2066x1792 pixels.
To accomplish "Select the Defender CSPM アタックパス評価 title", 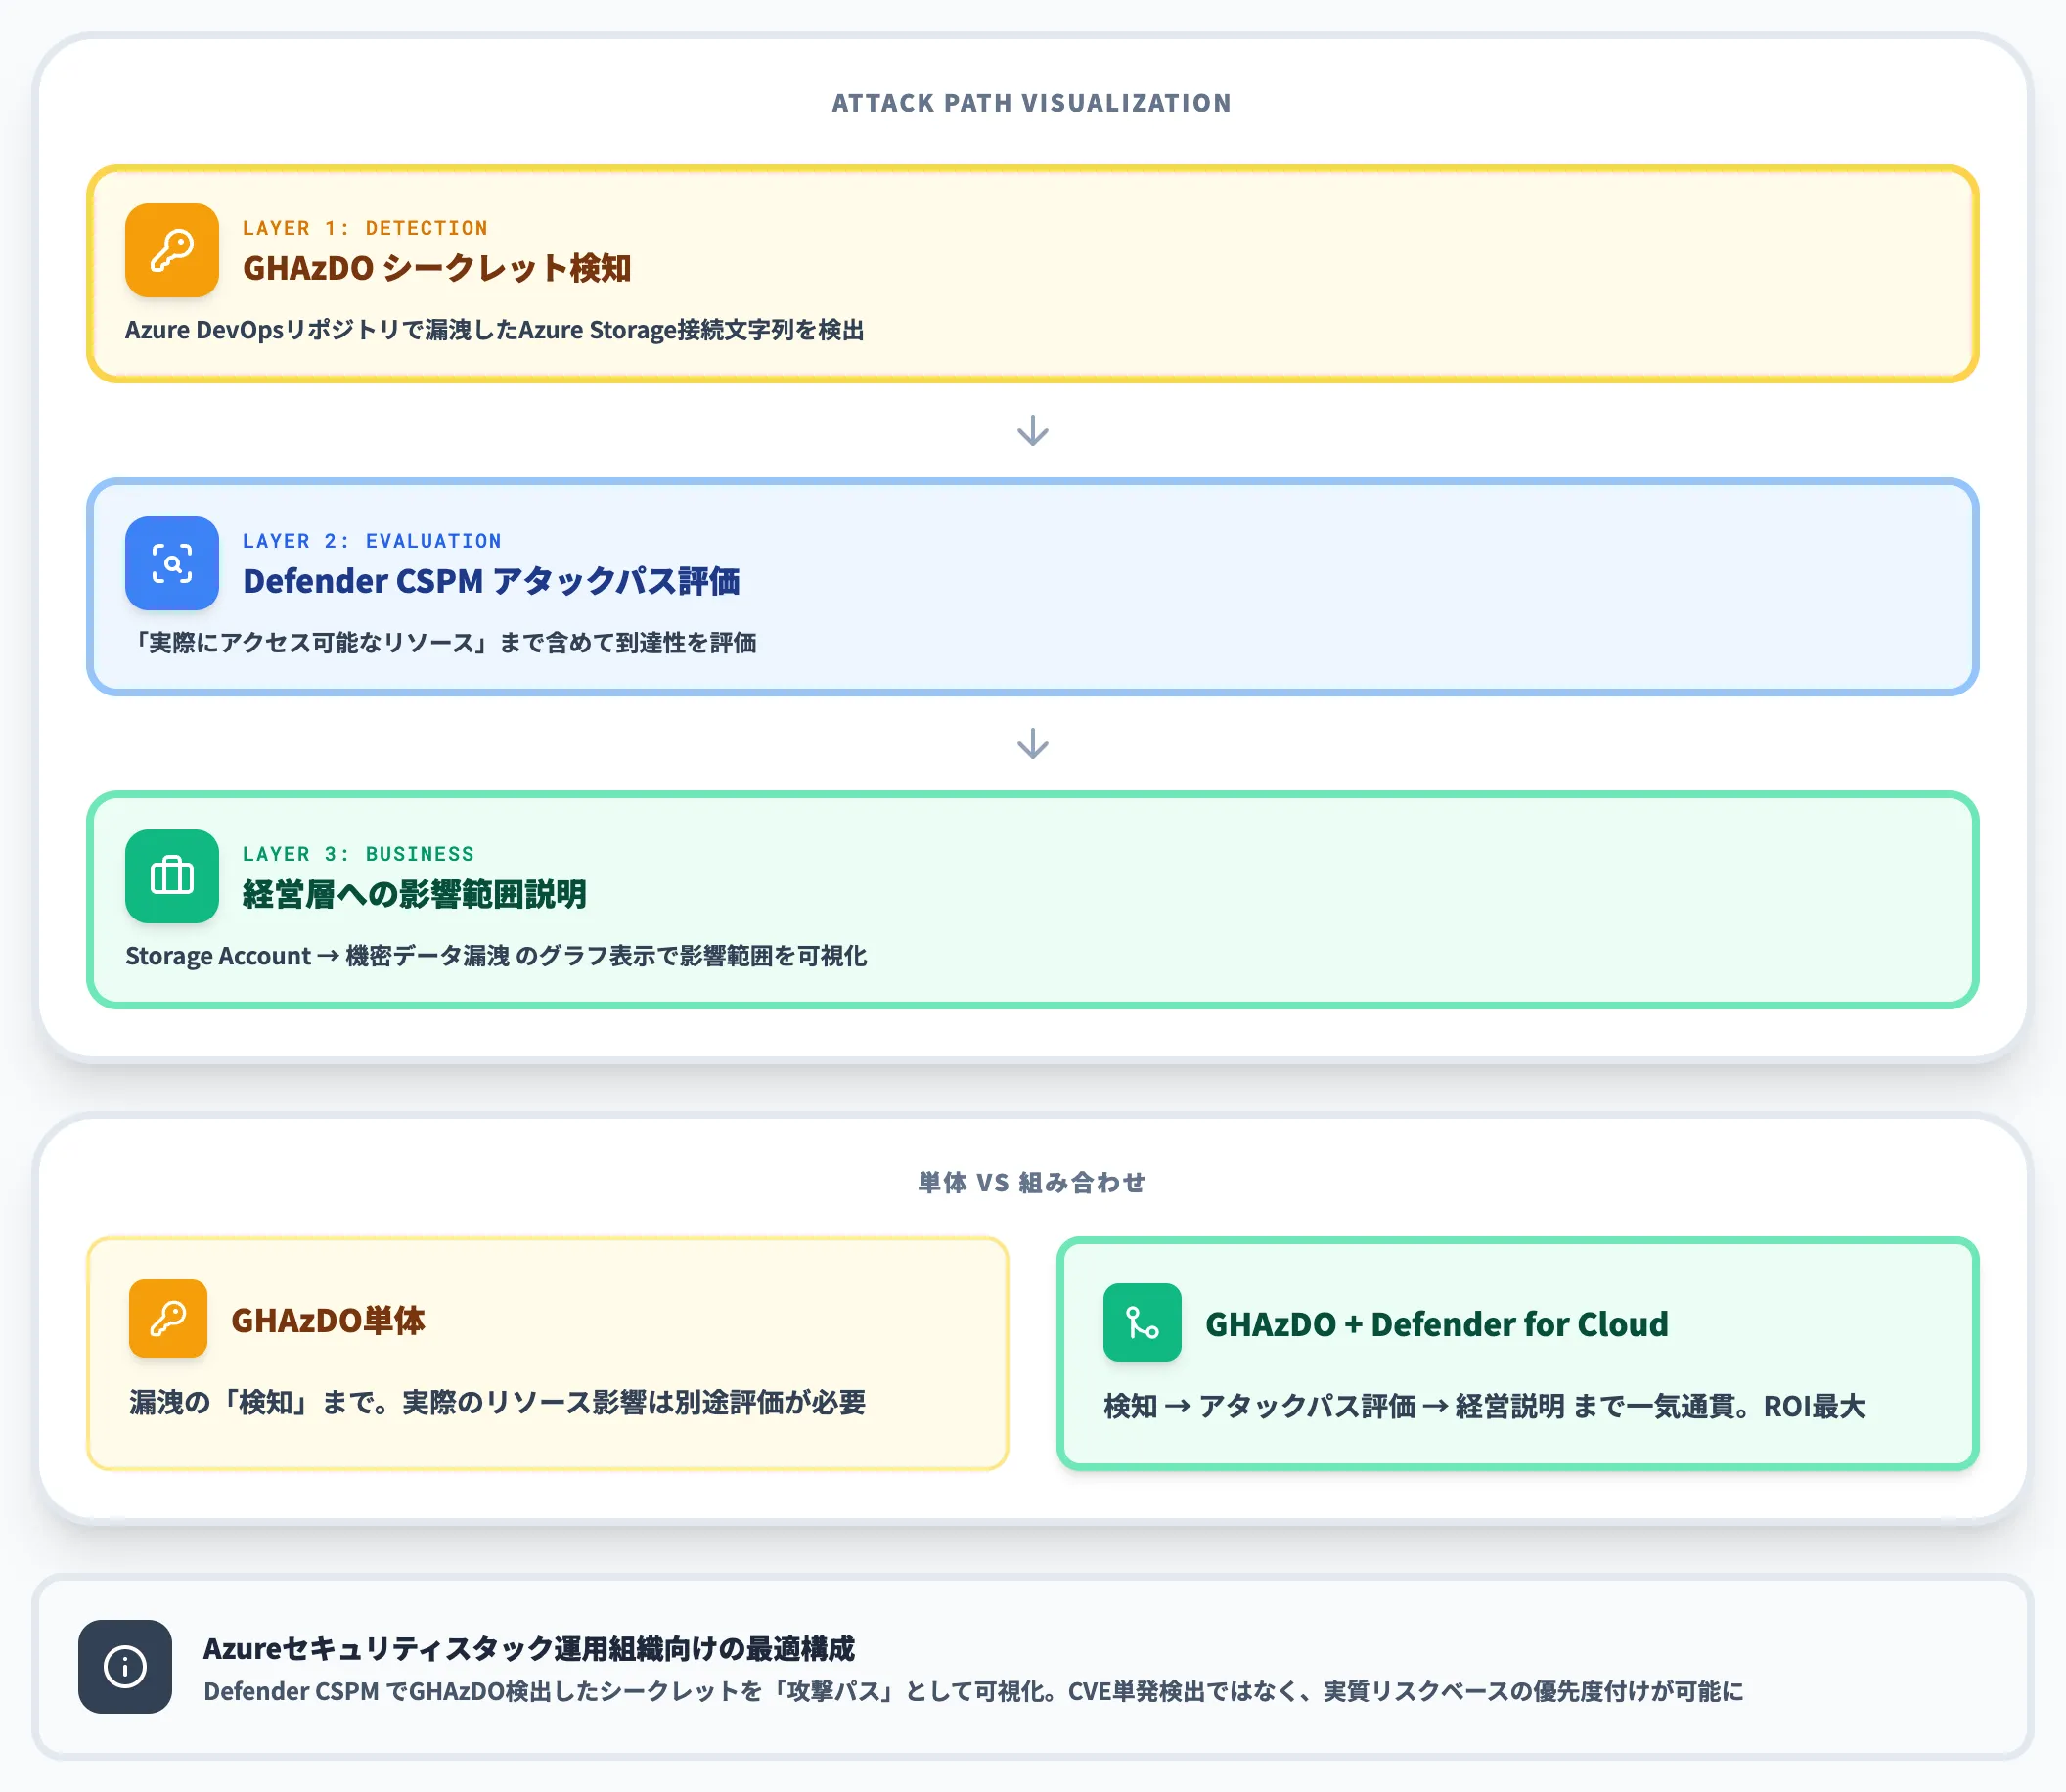I will 491,581.
